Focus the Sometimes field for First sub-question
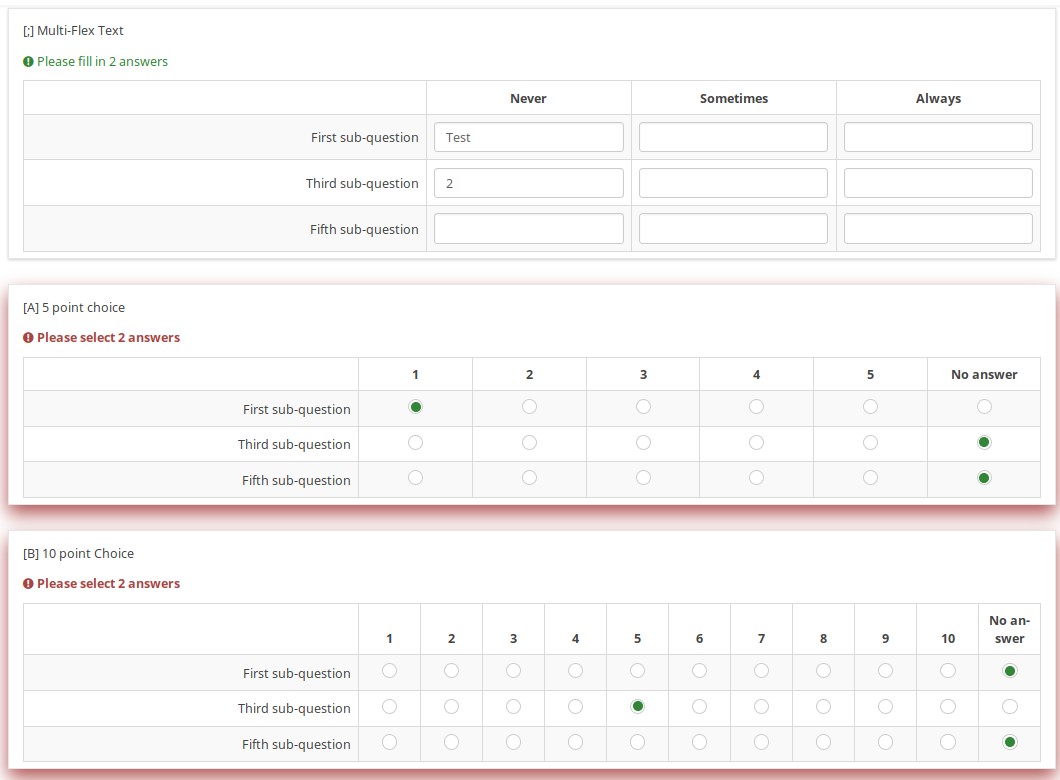Image resolution: width=1060 pixels, height=780 pixels. 733,137
